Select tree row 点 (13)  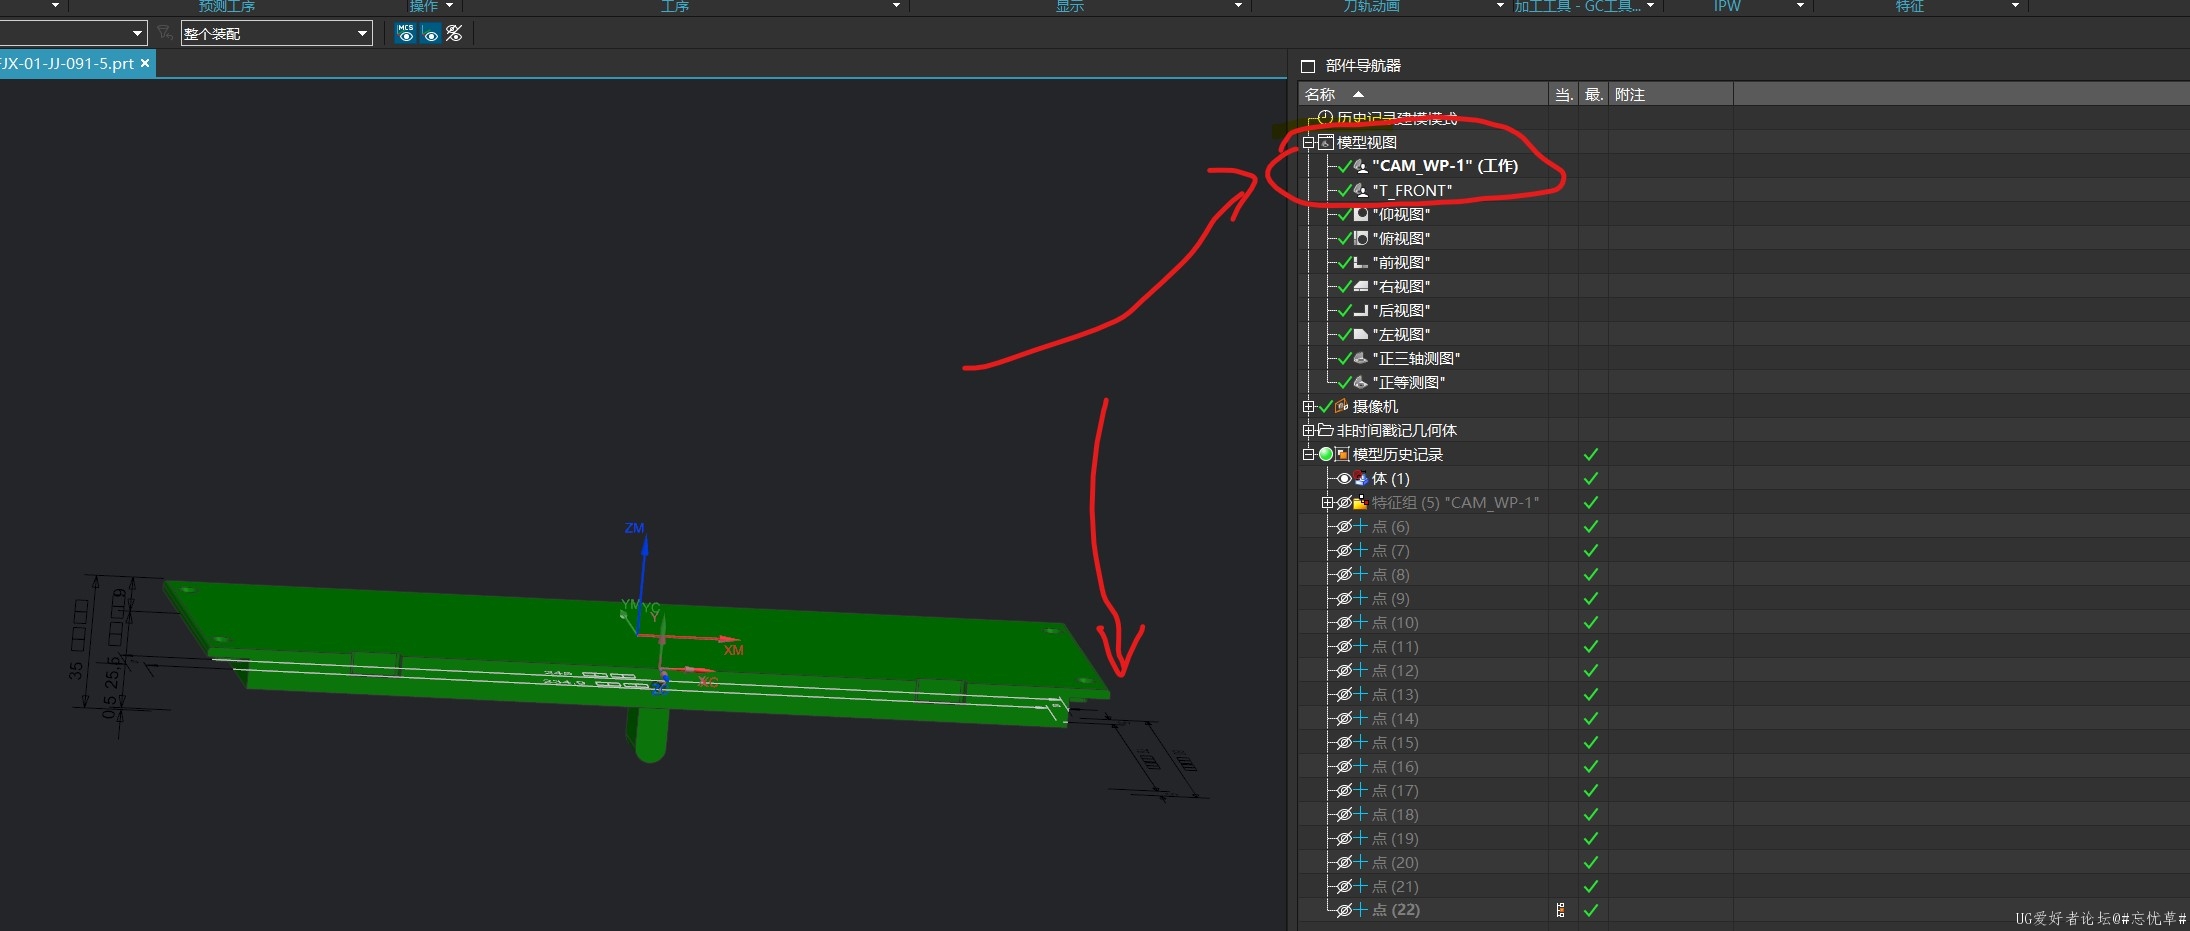[1395, 694]
